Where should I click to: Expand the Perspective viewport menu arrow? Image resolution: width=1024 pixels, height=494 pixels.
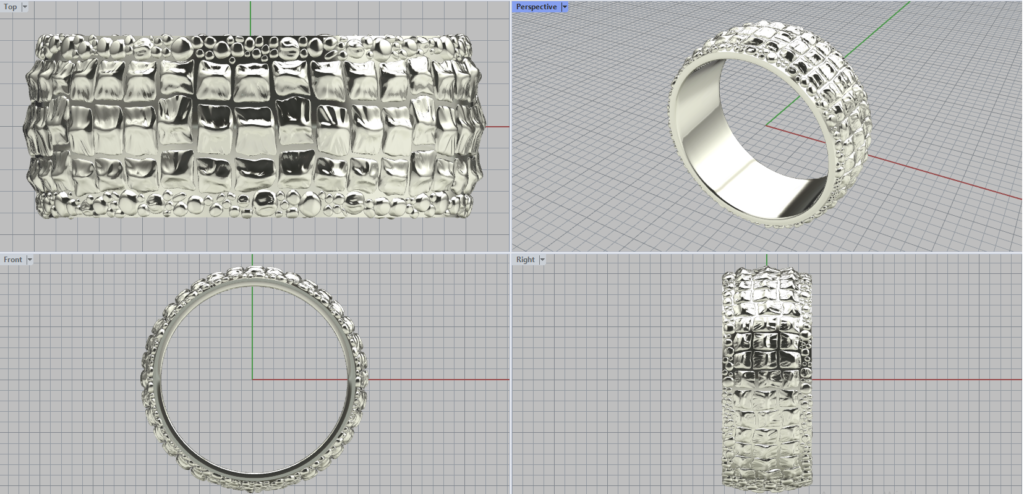pos(564,7)
